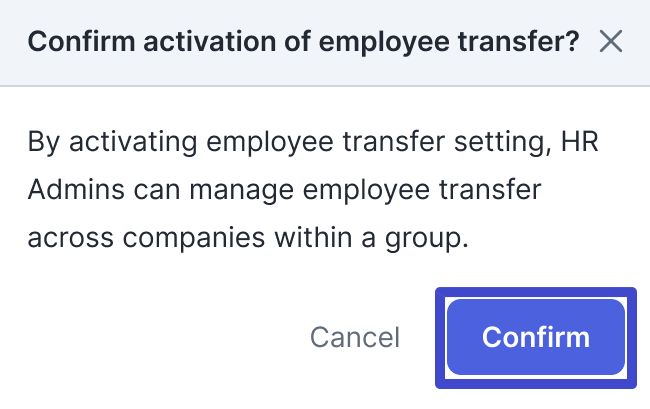Click the words 'across companies within a group'
Viewport: 650px width, 409px height.
(245, 238)
